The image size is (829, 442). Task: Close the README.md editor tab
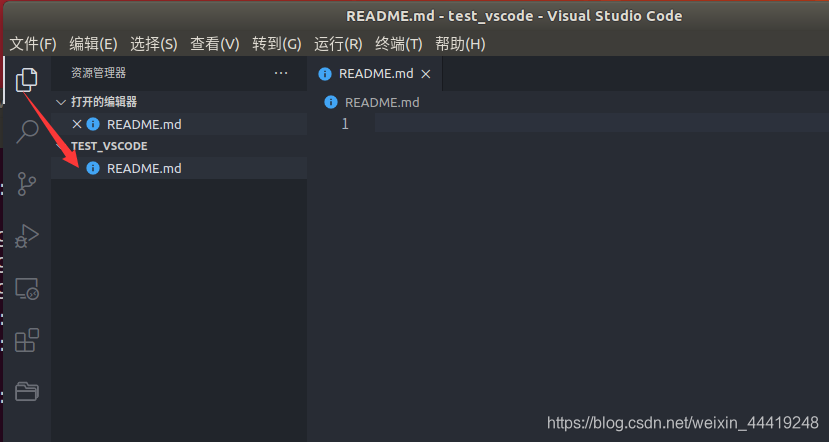[x=426, y=74]
